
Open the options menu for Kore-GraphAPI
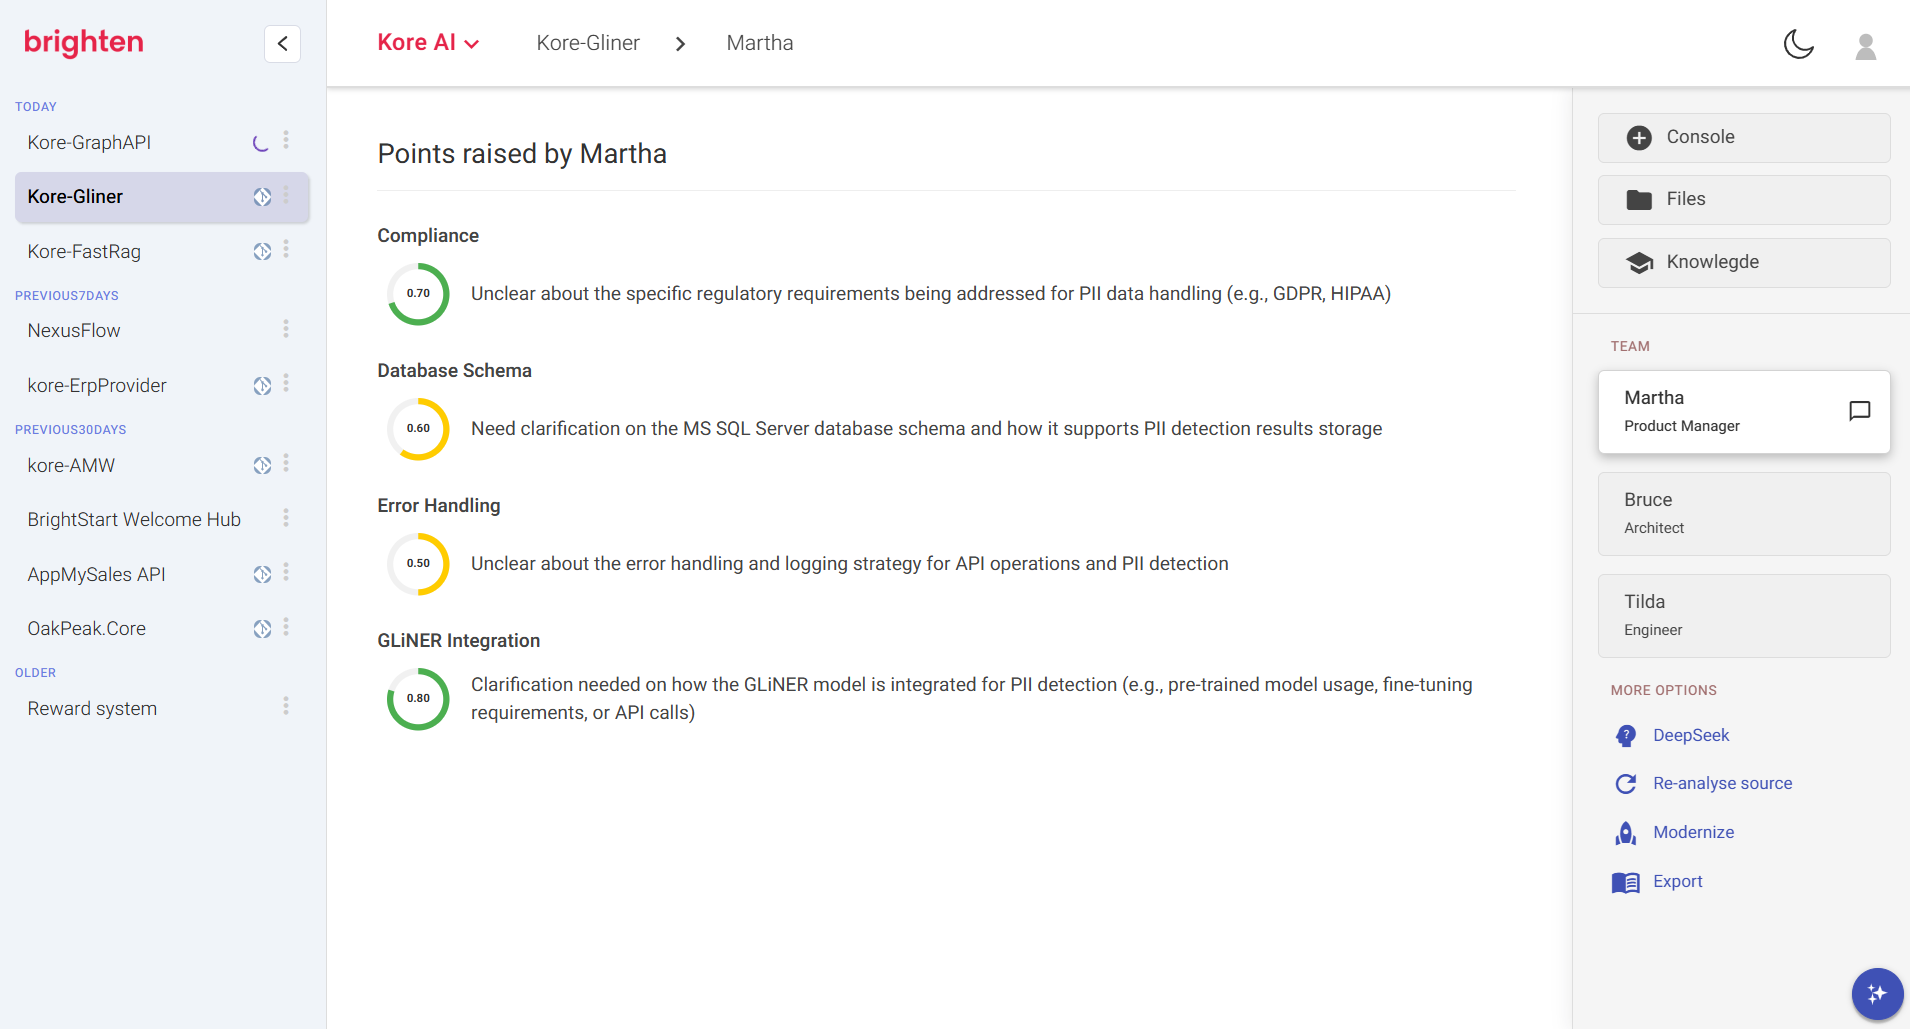[x=286, y=140]
